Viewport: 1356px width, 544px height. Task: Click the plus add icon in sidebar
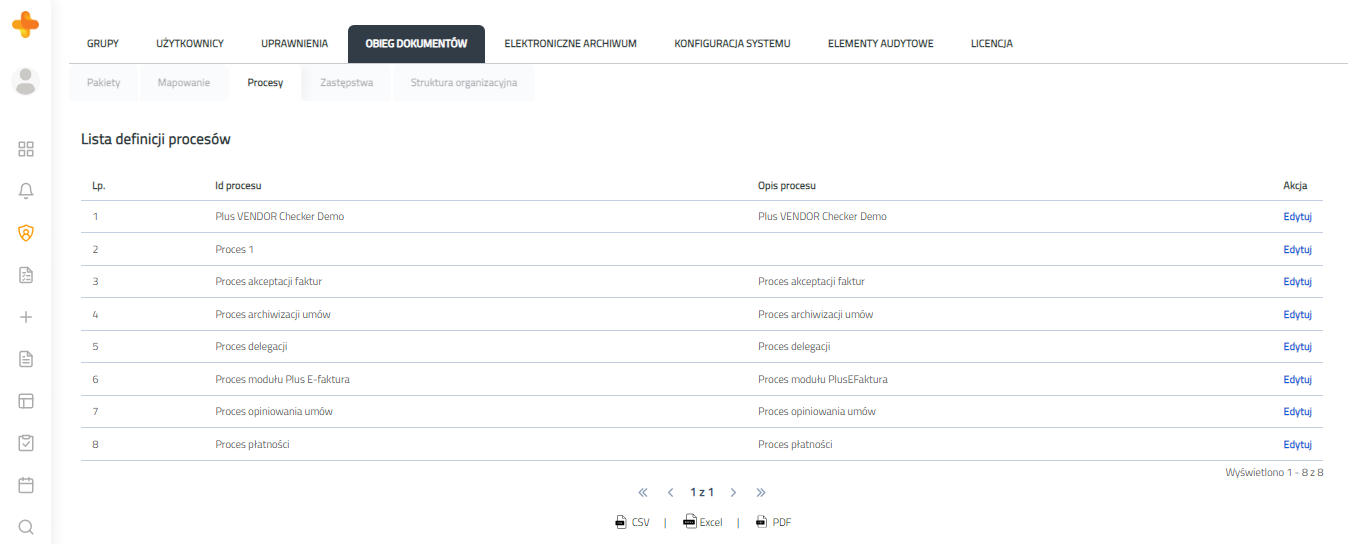coord(26,317)
